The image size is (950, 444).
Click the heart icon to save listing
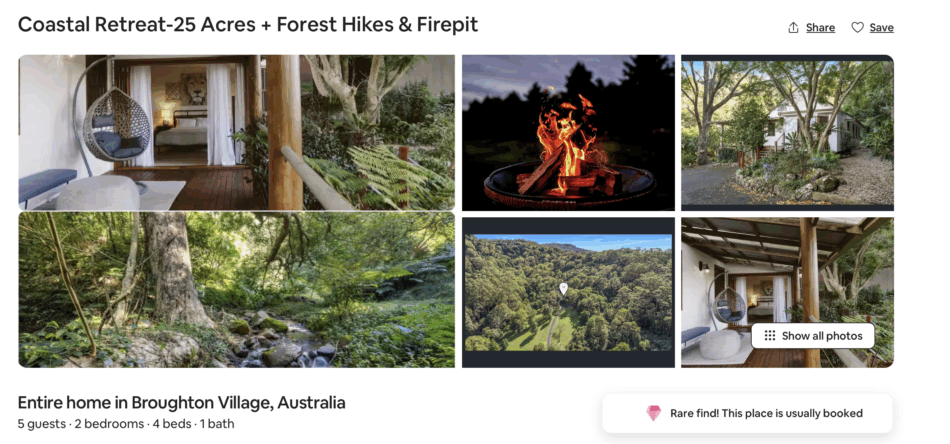(x=857, y=28)
